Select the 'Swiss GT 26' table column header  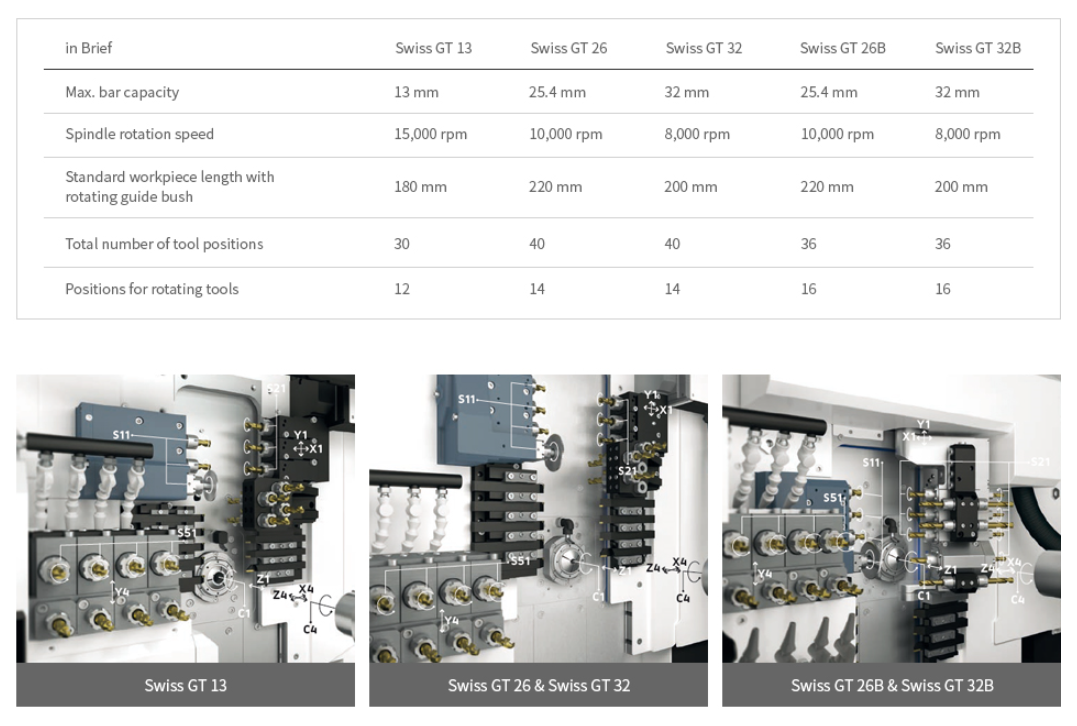coord(569,48)
